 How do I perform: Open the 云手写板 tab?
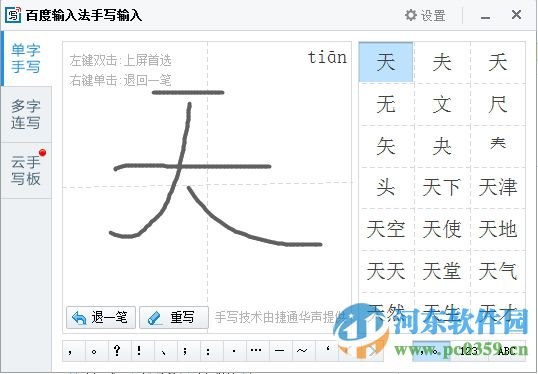pos(26,171)
